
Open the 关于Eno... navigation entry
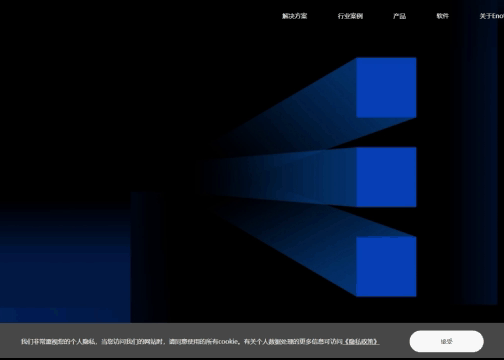[x=492, y=16]
